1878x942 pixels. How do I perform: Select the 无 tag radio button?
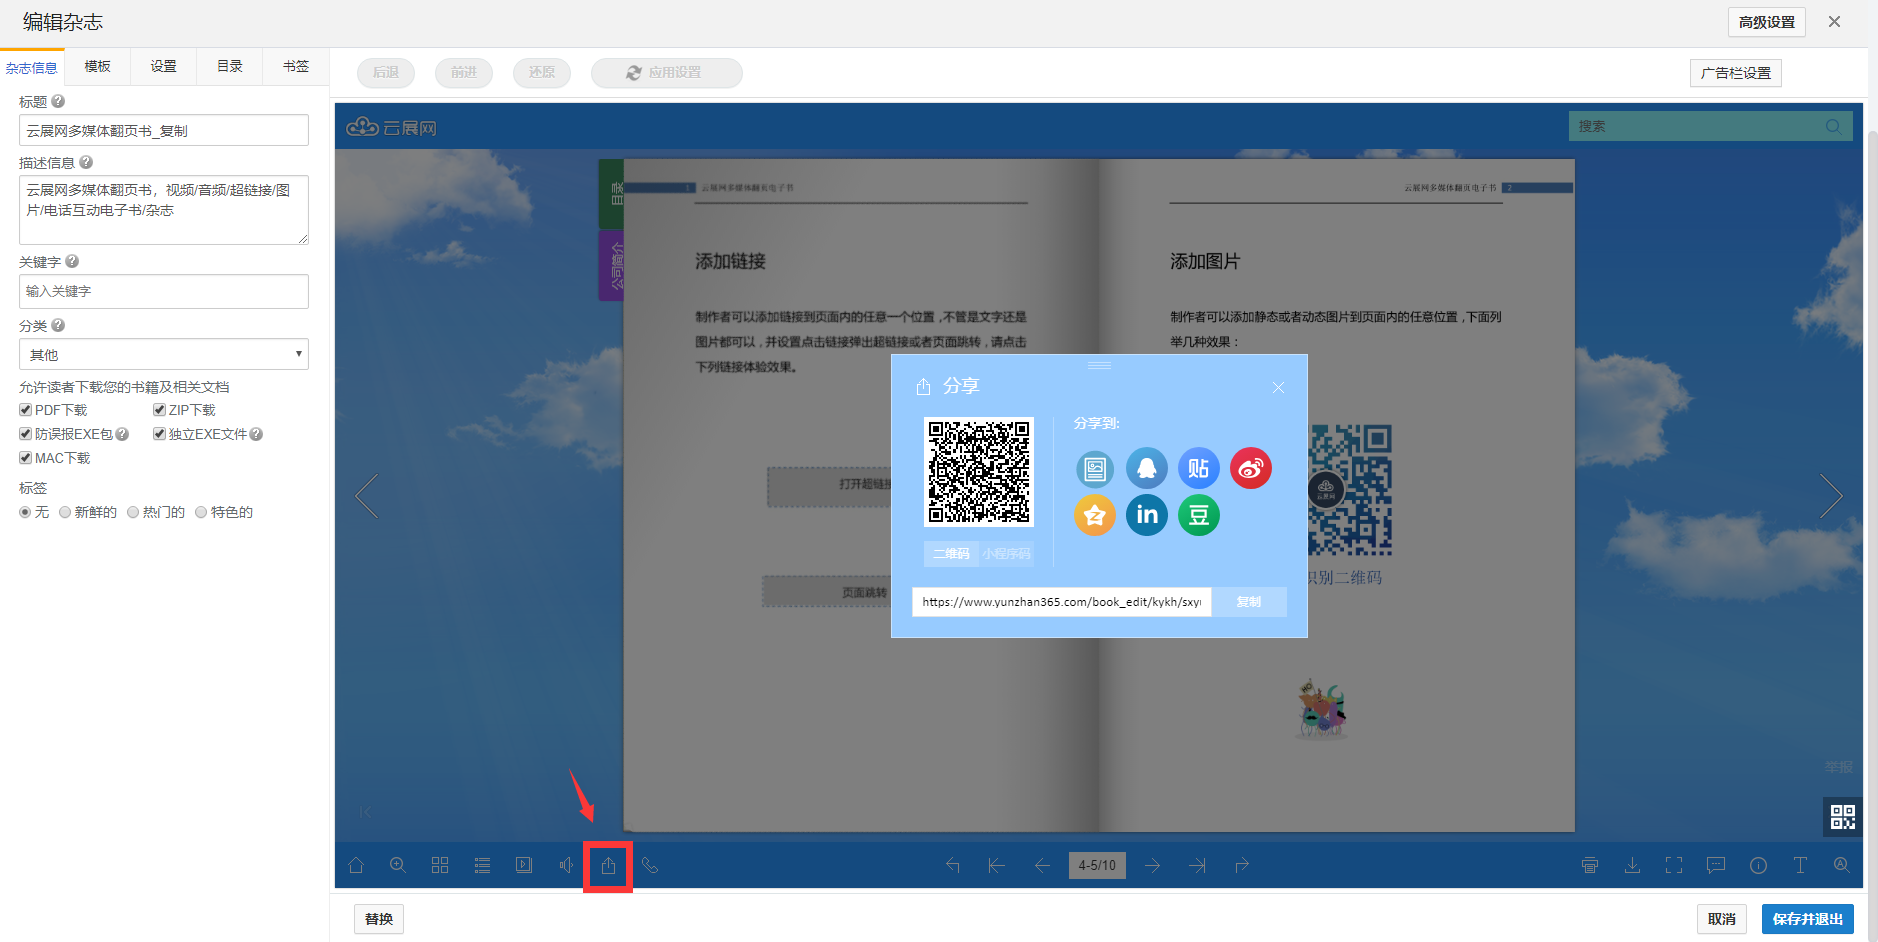click(25, 512)
